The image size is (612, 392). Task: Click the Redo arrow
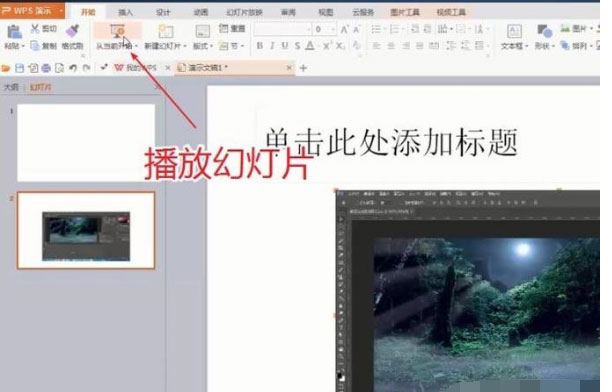(86, 68)
